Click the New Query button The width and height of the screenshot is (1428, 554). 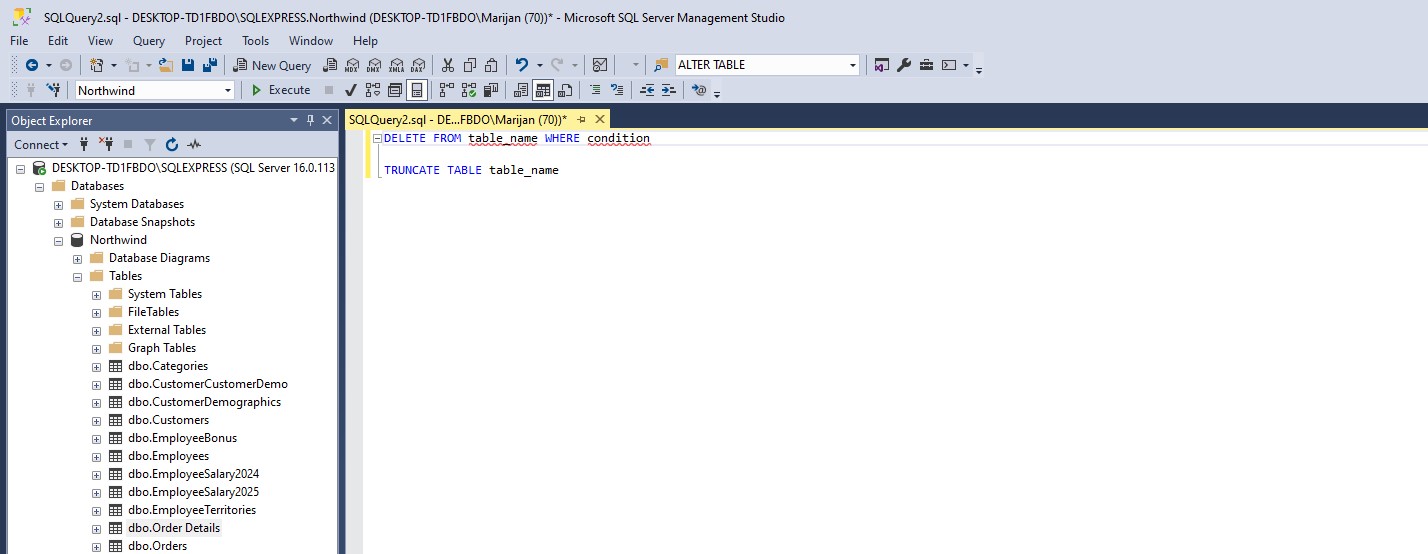[x=273, y=65]
